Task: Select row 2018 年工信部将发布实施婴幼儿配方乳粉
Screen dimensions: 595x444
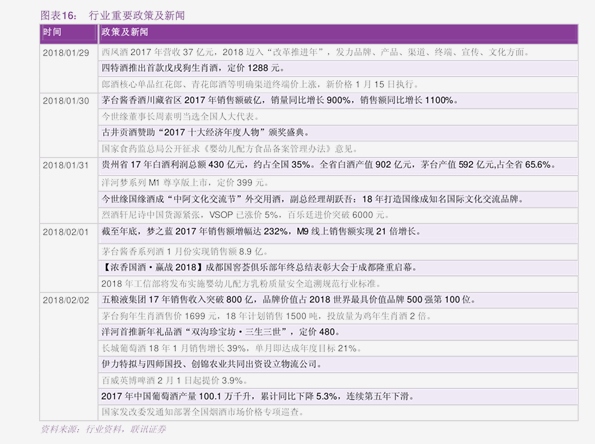Action: point(338,284)
